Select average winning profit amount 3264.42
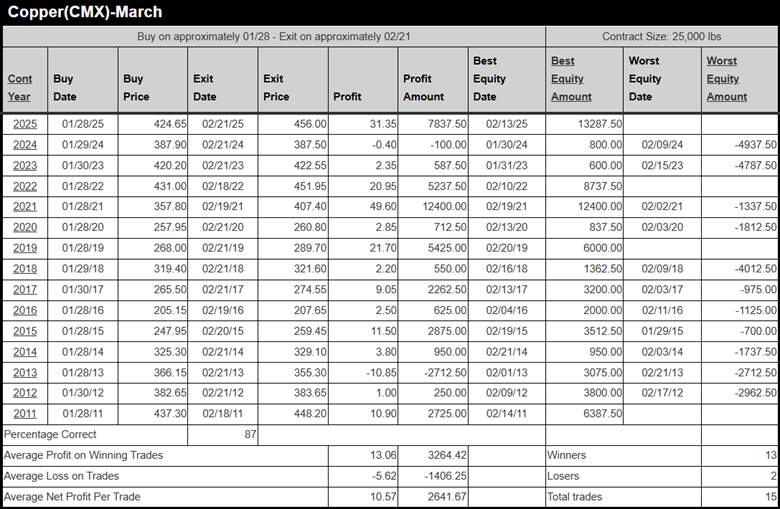This screenshot has height=509, width=780. click(433, 455)
